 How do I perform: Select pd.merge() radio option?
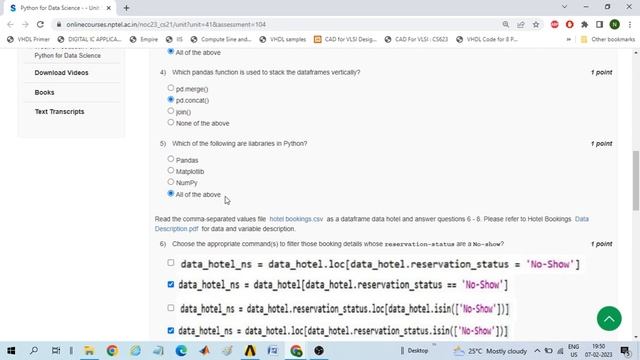click(x=171, y=88)
